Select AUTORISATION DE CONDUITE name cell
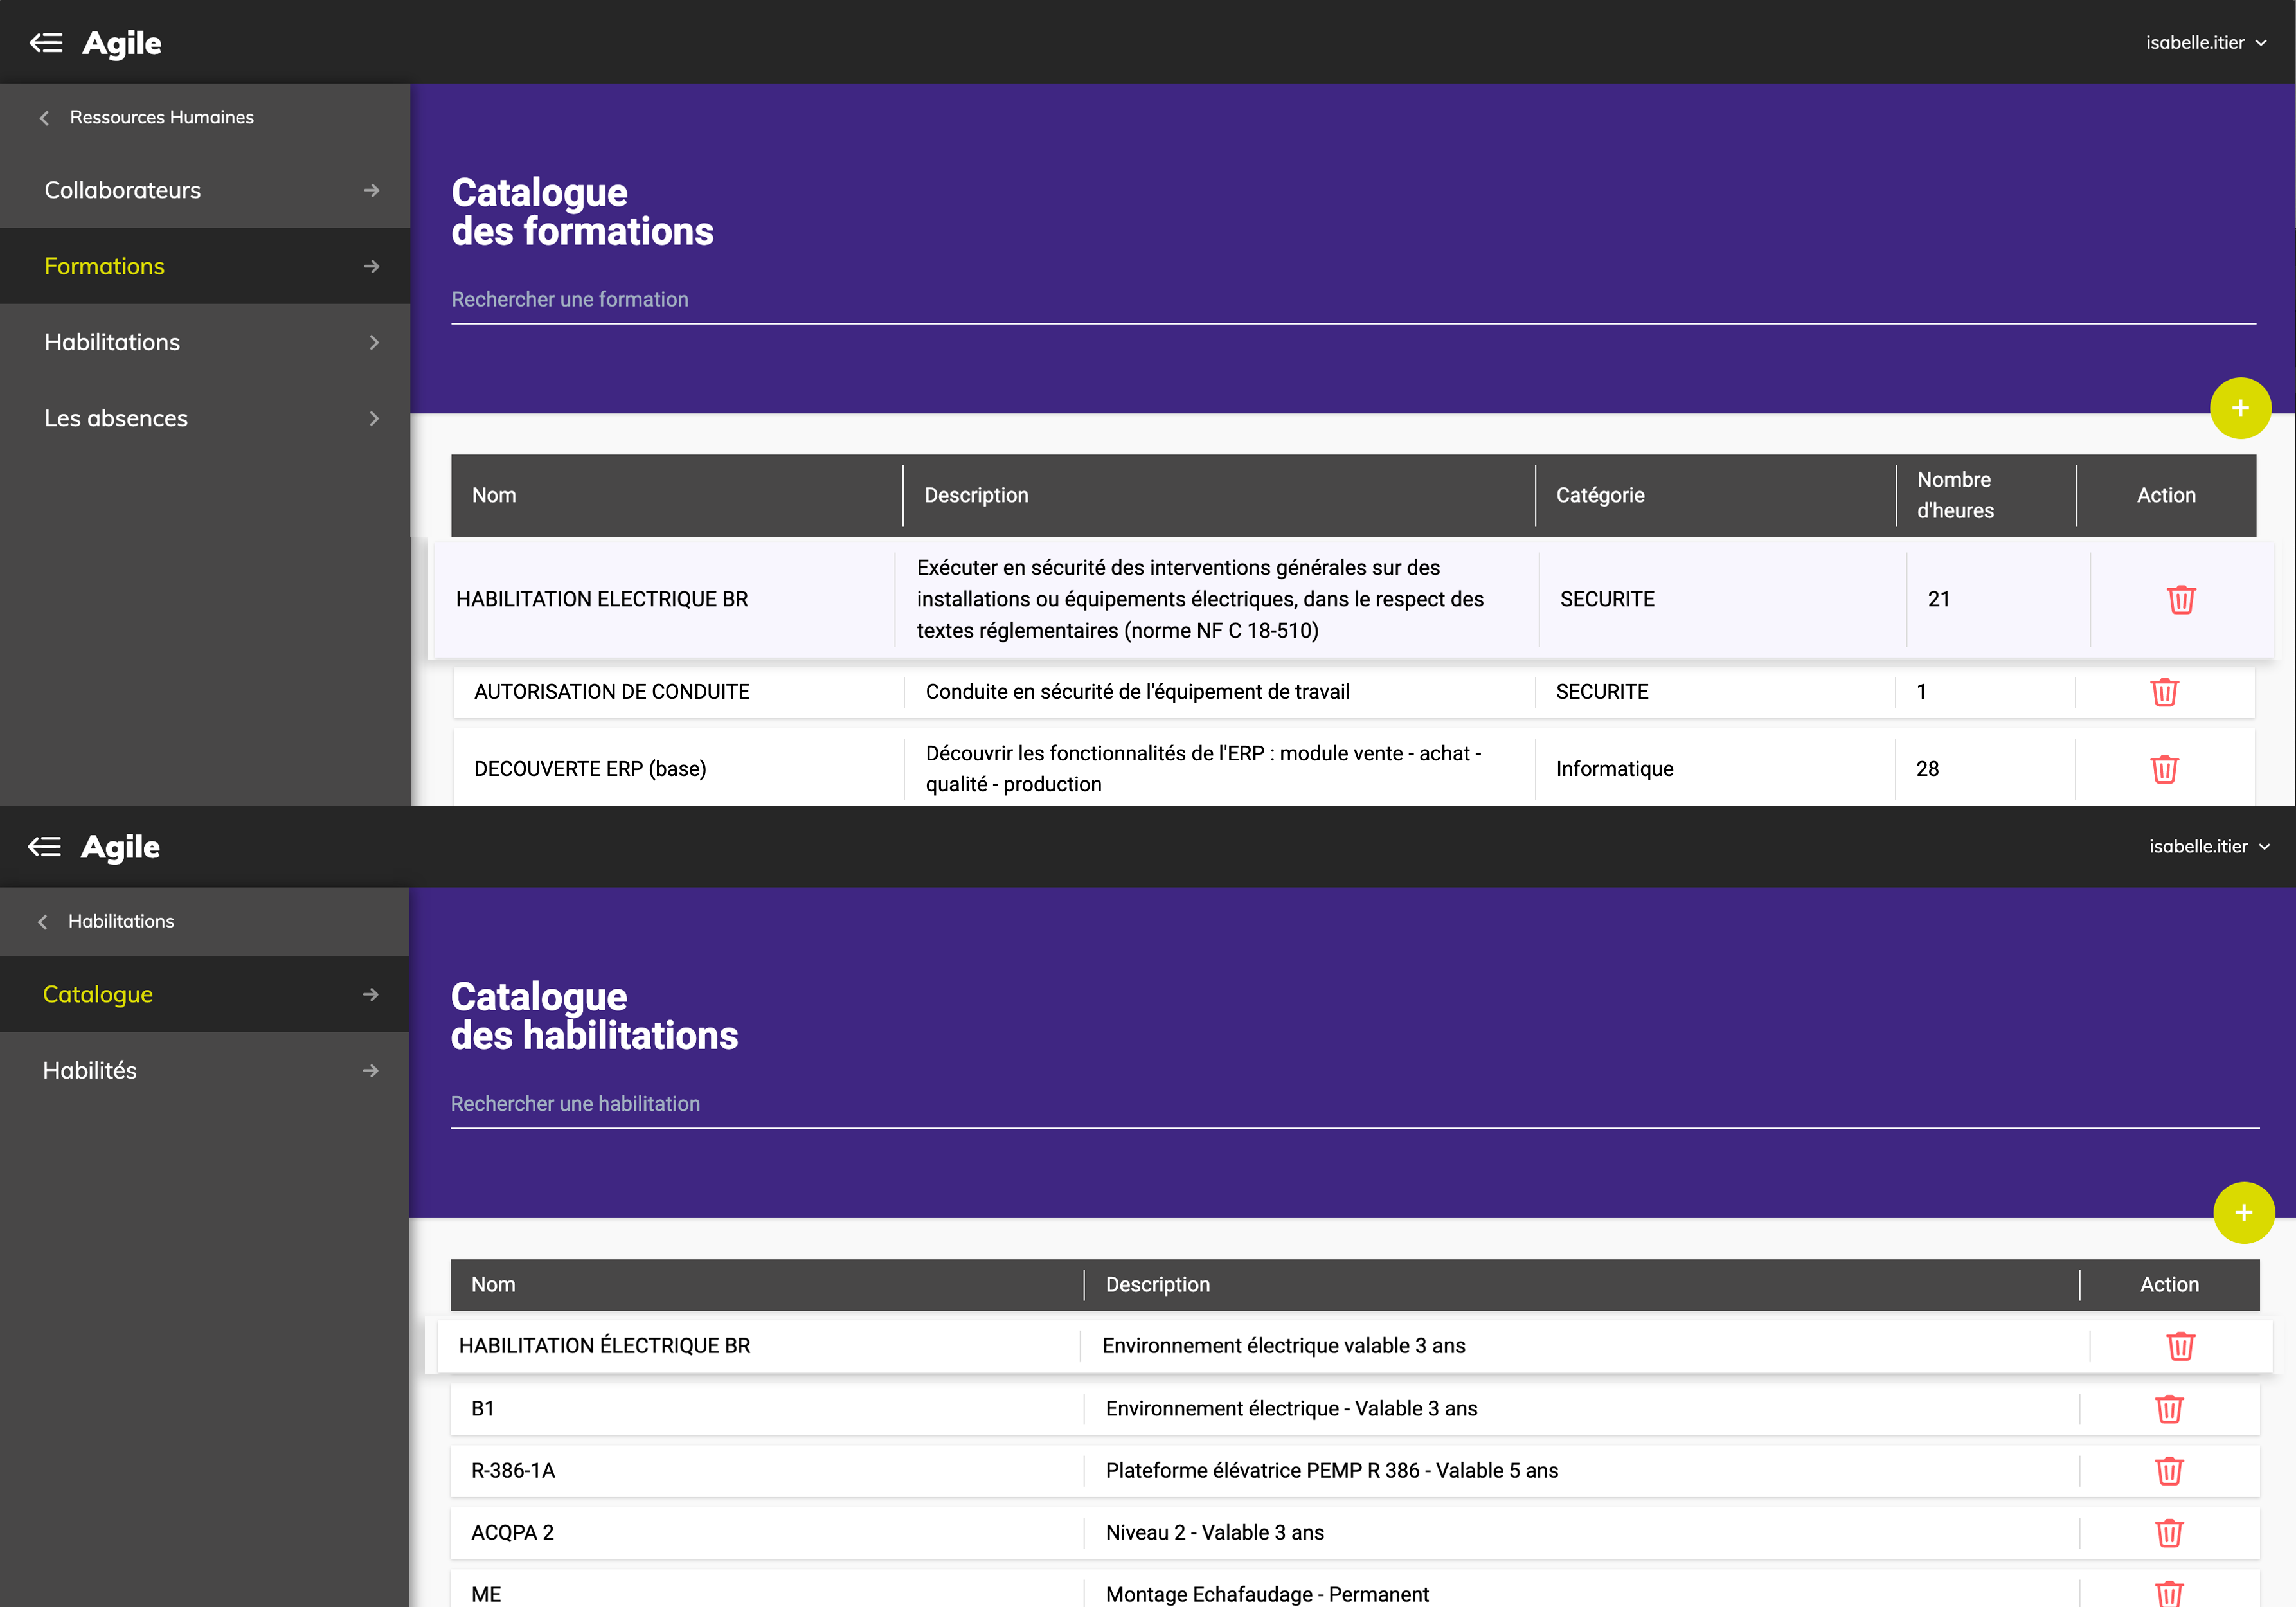 point(612,692)
